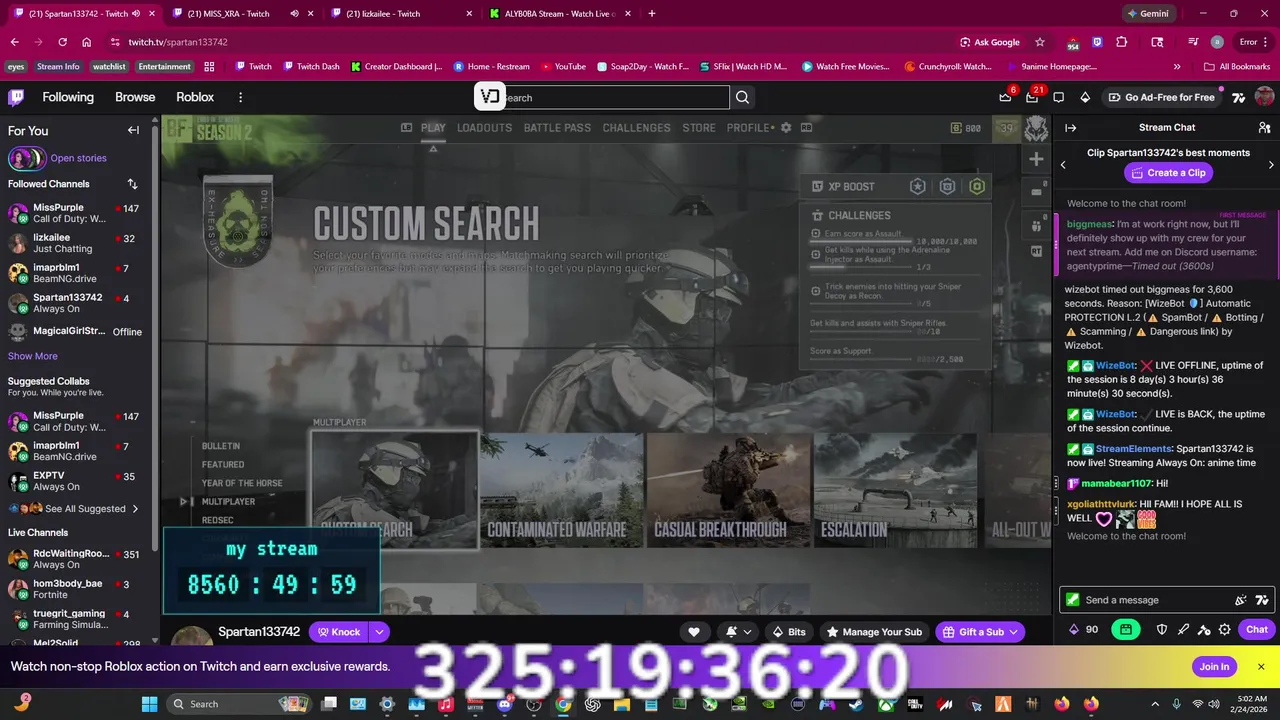The width and height of the screenshot is (1280, 720).
Task: Open chat moderator shield icon
Action: 1161,629
